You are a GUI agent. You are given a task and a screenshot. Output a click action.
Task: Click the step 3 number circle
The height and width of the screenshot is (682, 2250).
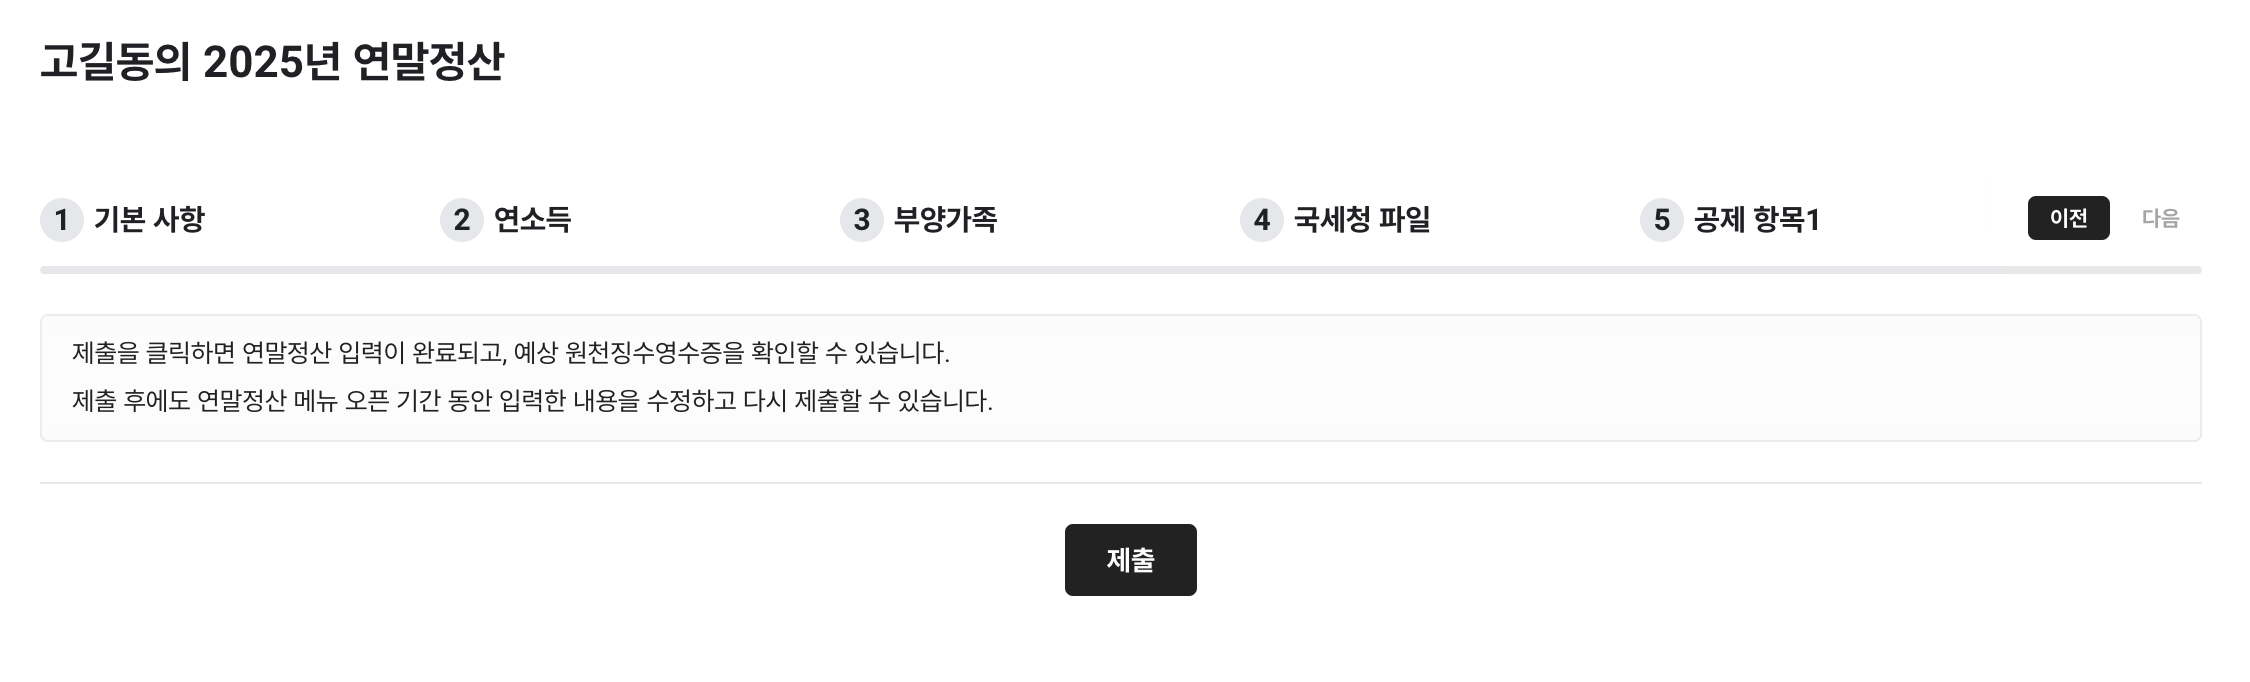pos(862,220)
